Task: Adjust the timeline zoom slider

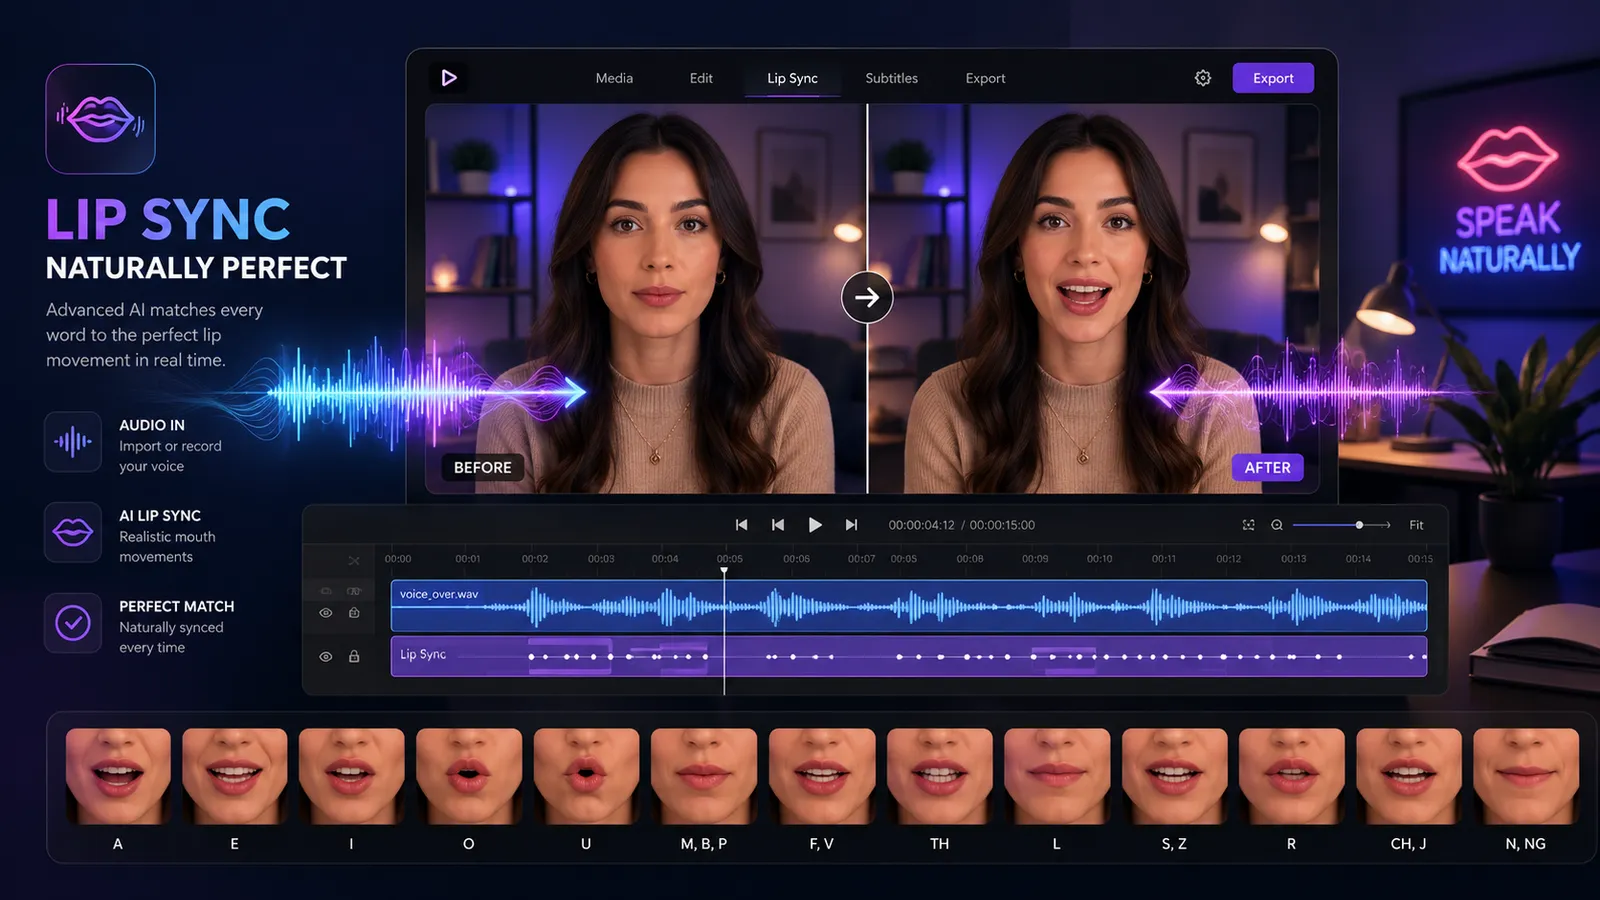Action: [1341, 525]
